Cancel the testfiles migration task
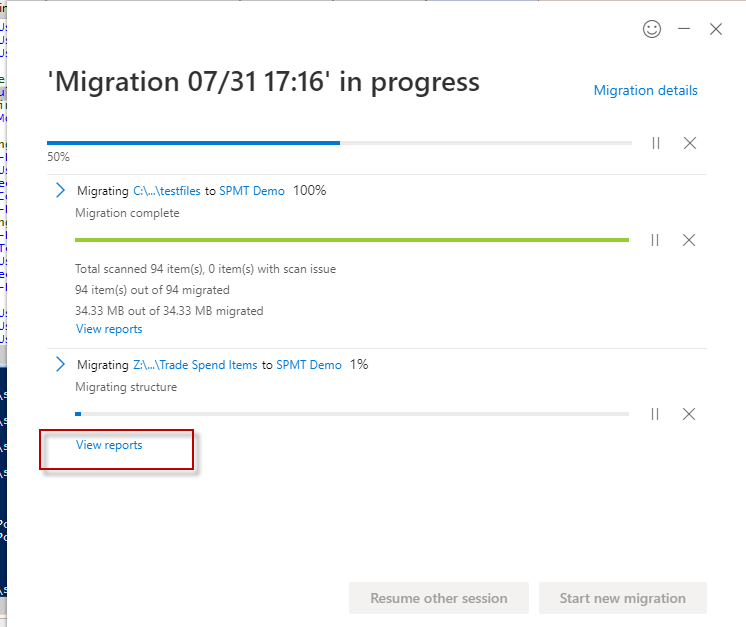The height and width of the screenshot is (627, 746). point(689,240)
